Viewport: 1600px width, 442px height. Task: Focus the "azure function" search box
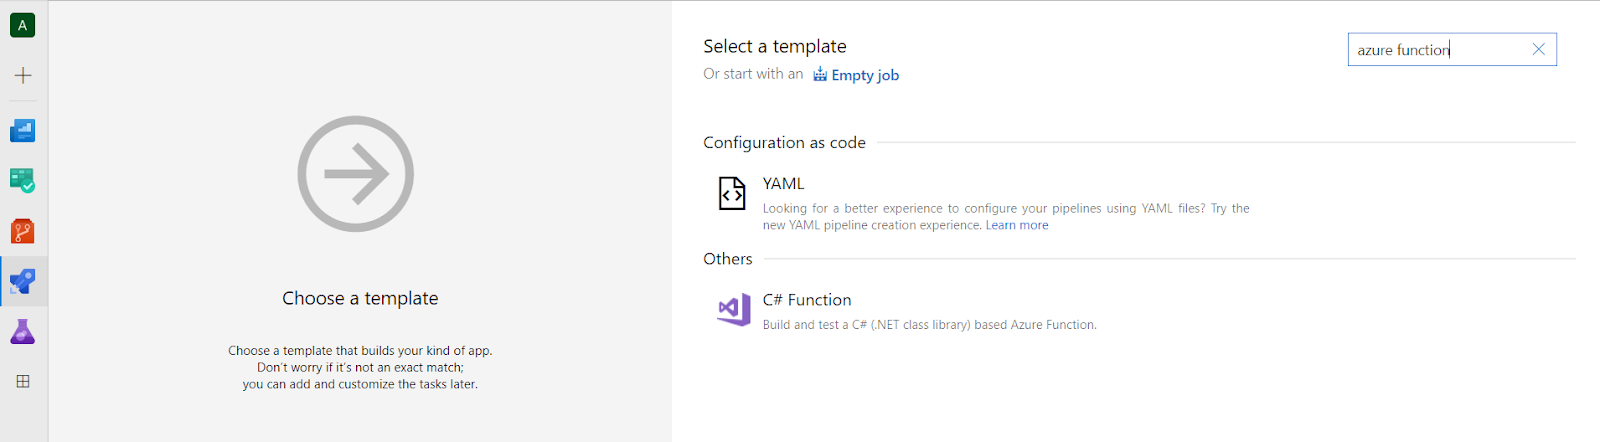pos(1435,50)
